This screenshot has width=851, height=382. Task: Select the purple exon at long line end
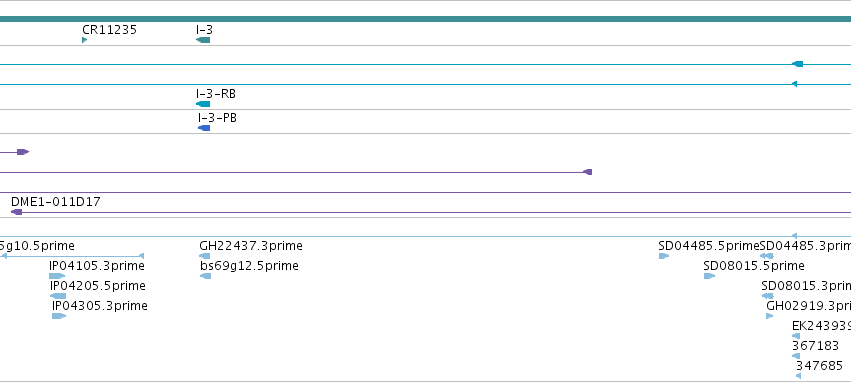pos(588,172)
